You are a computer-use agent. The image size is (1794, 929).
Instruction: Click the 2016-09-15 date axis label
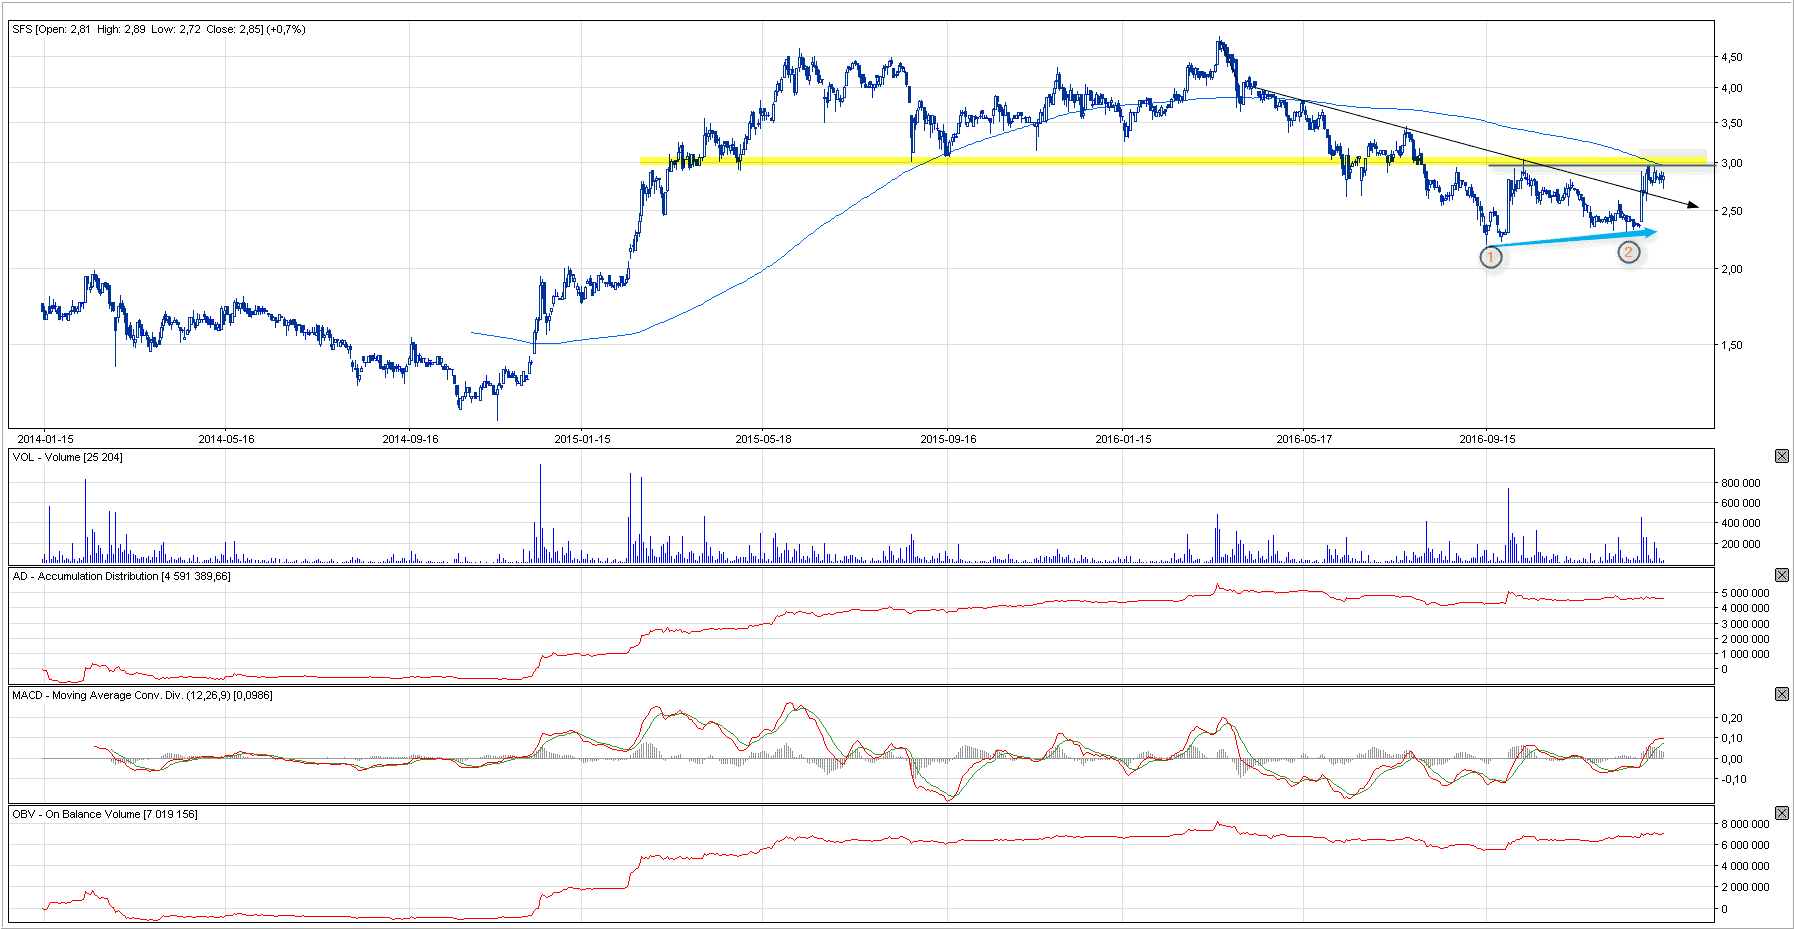(1487, 439)
